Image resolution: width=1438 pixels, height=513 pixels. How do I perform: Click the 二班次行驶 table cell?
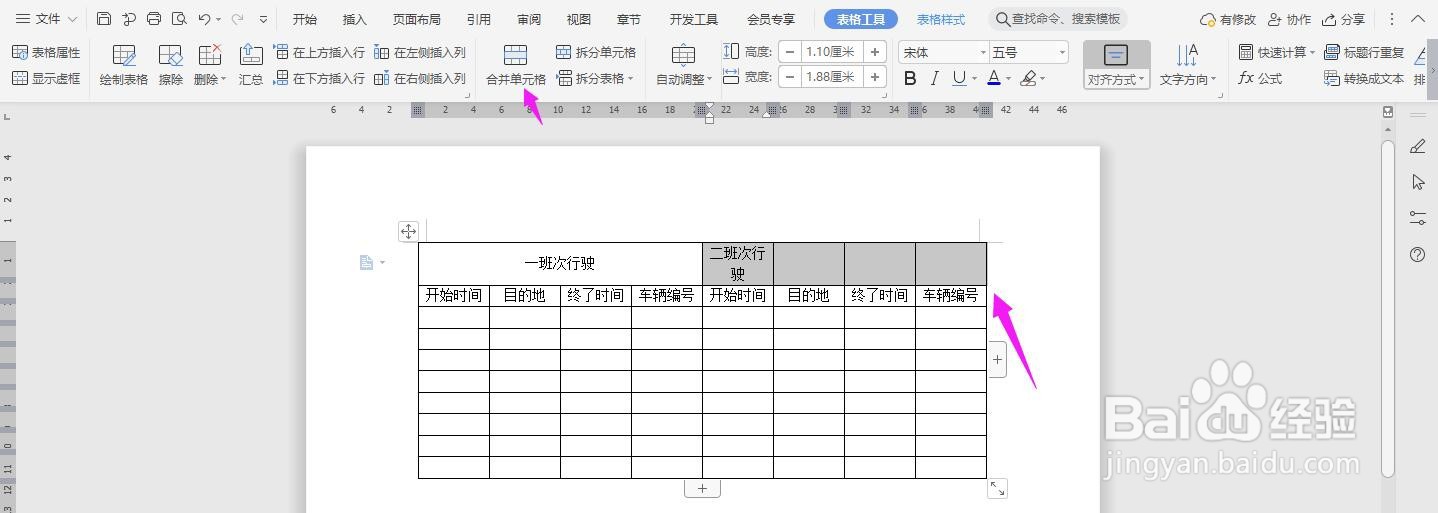tap(738, 263)
